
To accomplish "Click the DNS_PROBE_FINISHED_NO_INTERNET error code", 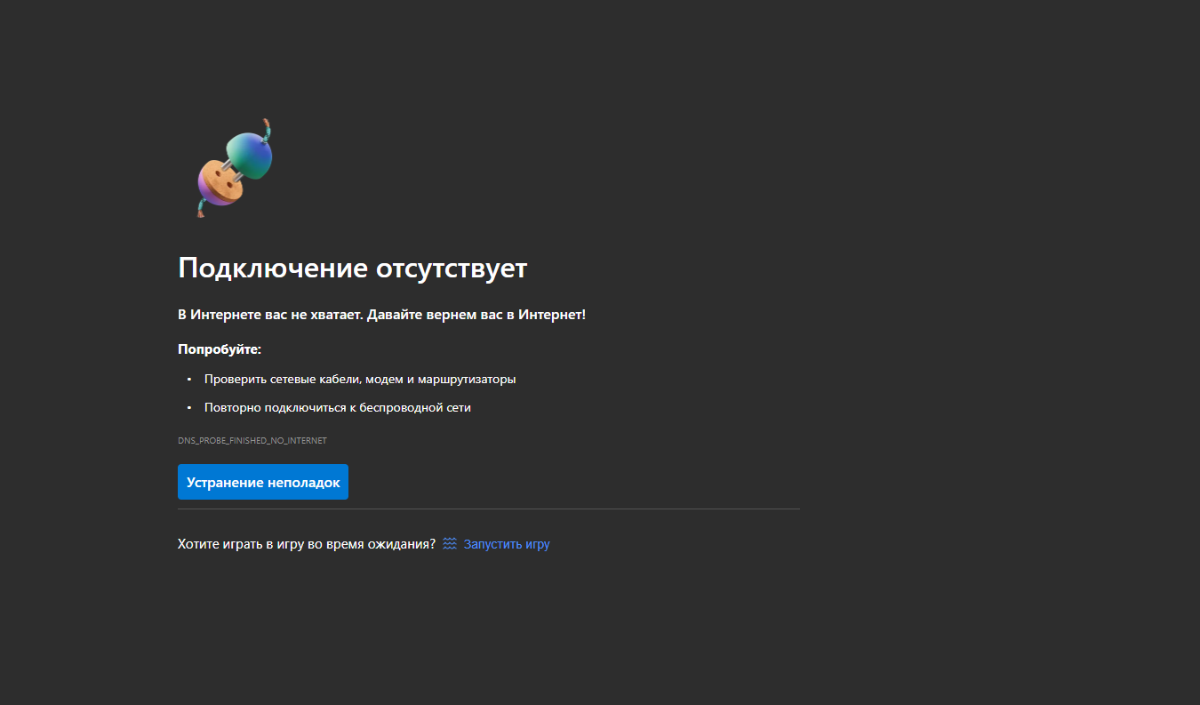I will 252,440.
